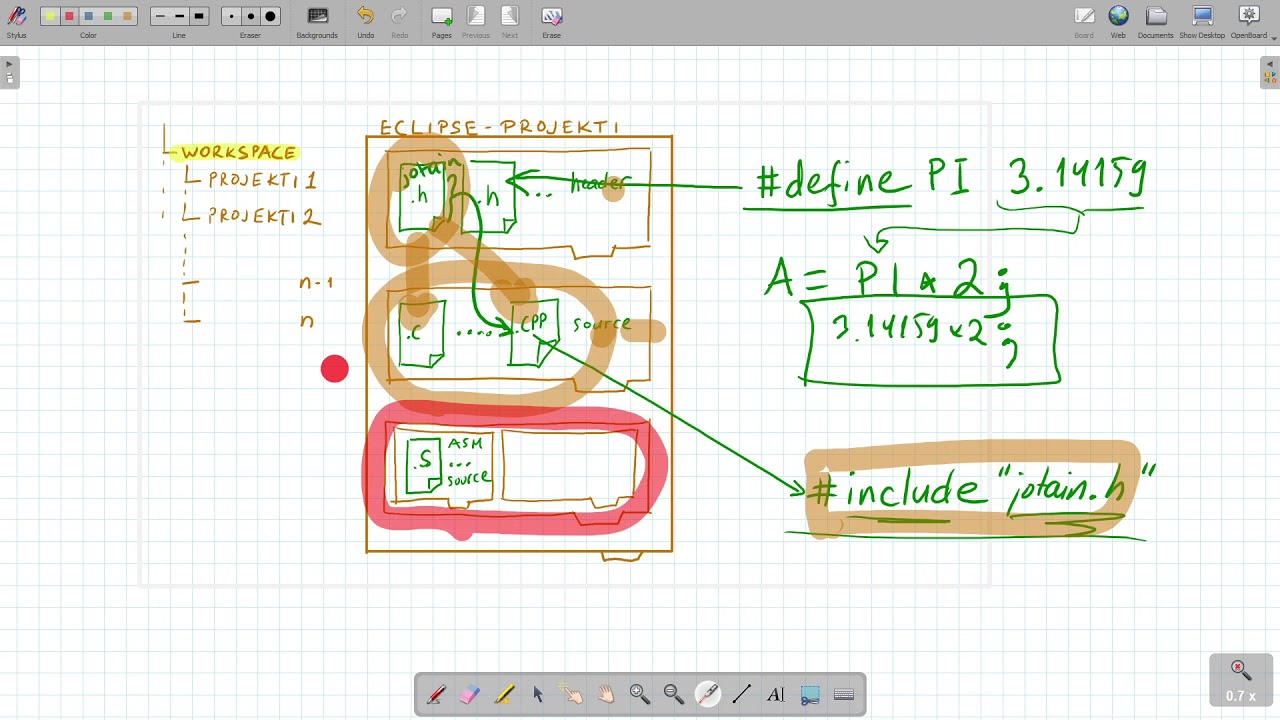Pick the small eraser size
The image size is (1280, 720).
pos(231,16)
